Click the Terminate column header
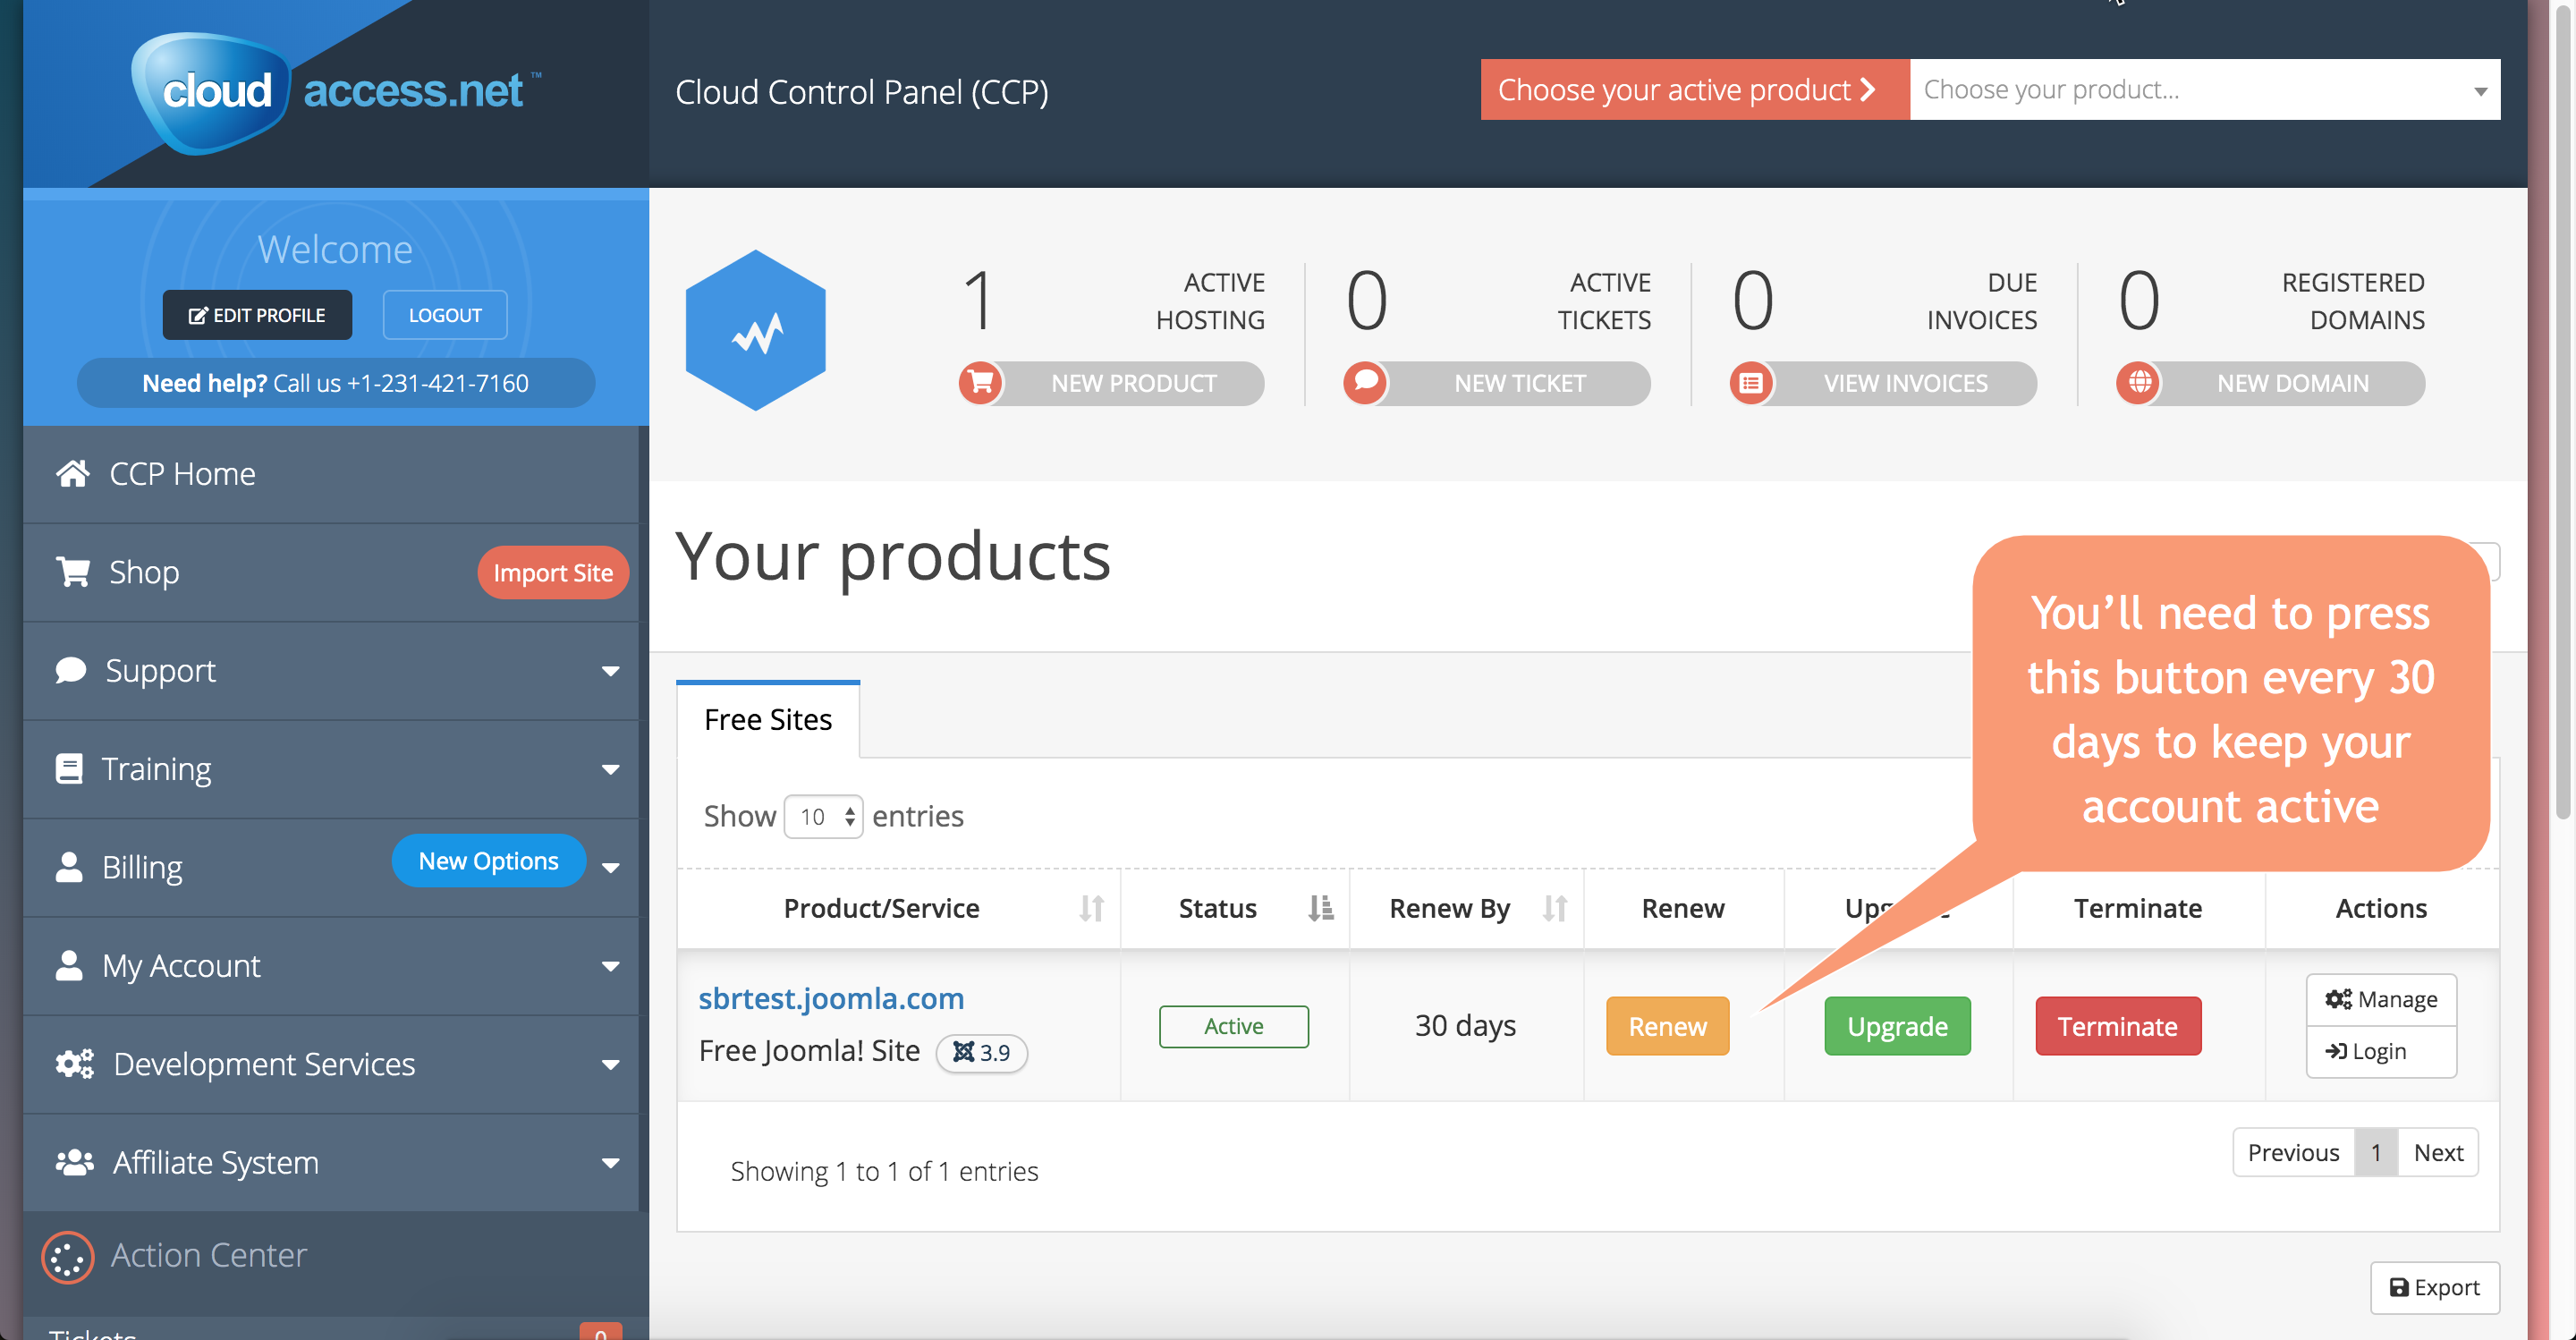Screen dimensions: 2576x1340 point(2137,908)
